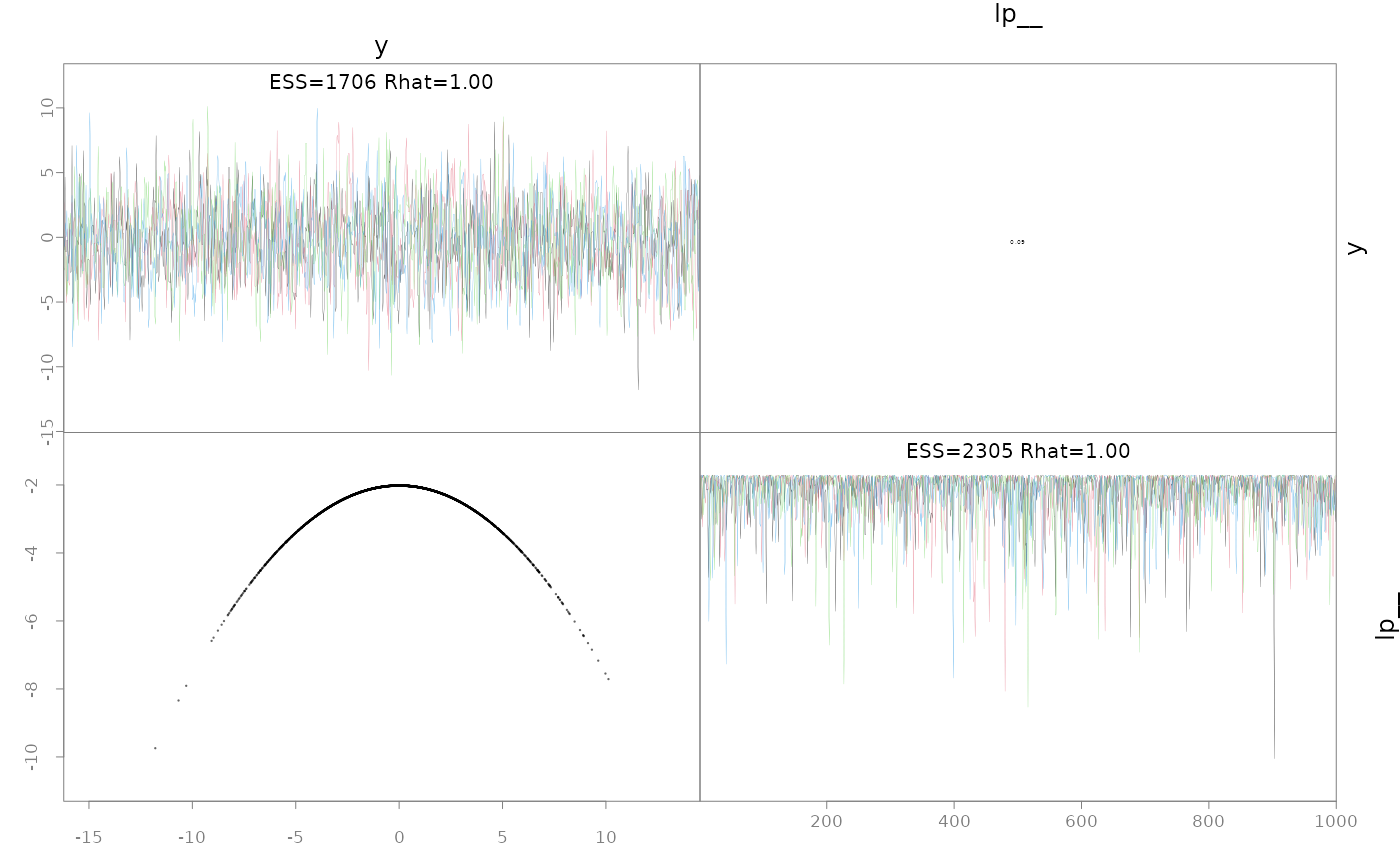Image resolution: width=1400 pixels, height=865 pixels.
Task: Click the noisy time series in the top-left panel
Action: pyautogui.click(x=380, y=240)
